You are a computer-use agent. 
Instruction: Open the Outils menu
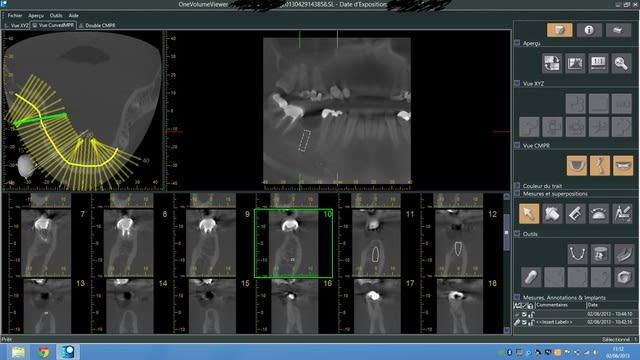coord(56,16)
